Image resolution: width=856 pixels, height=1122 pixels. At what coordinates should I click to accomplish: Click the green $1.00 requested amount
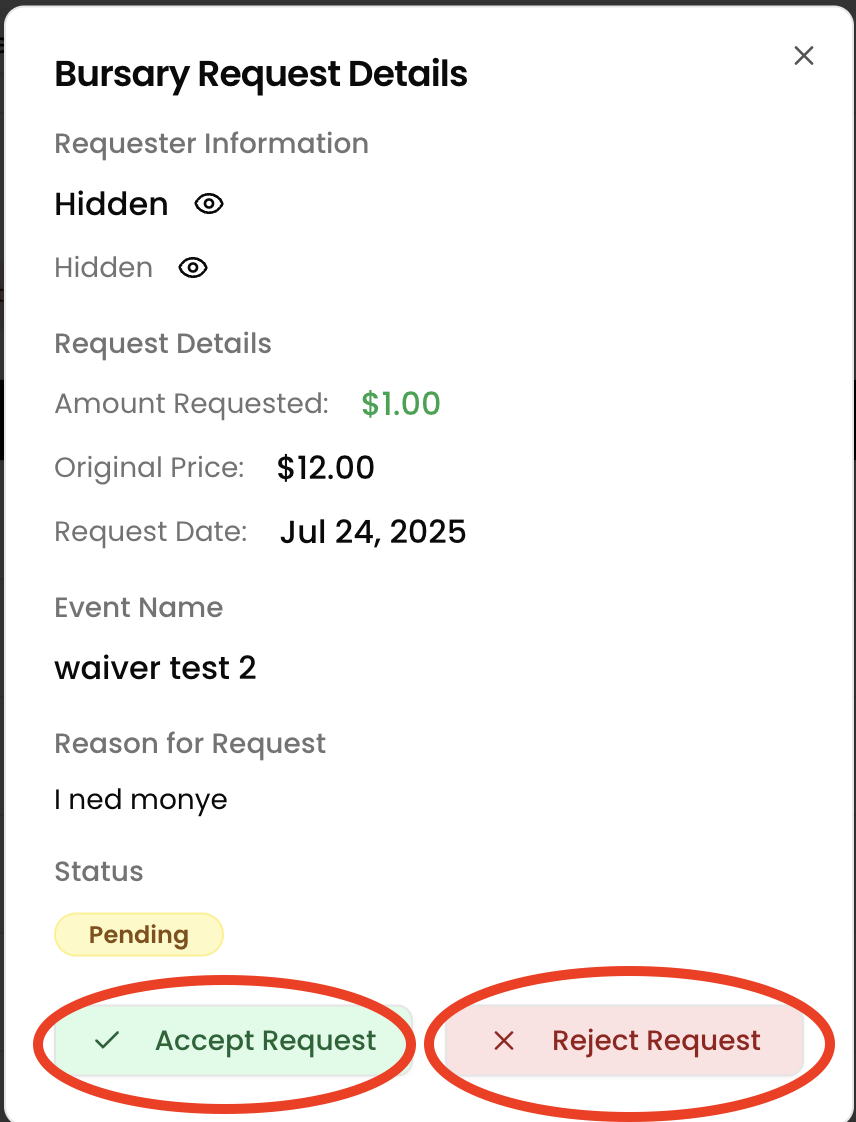(401, 404)
